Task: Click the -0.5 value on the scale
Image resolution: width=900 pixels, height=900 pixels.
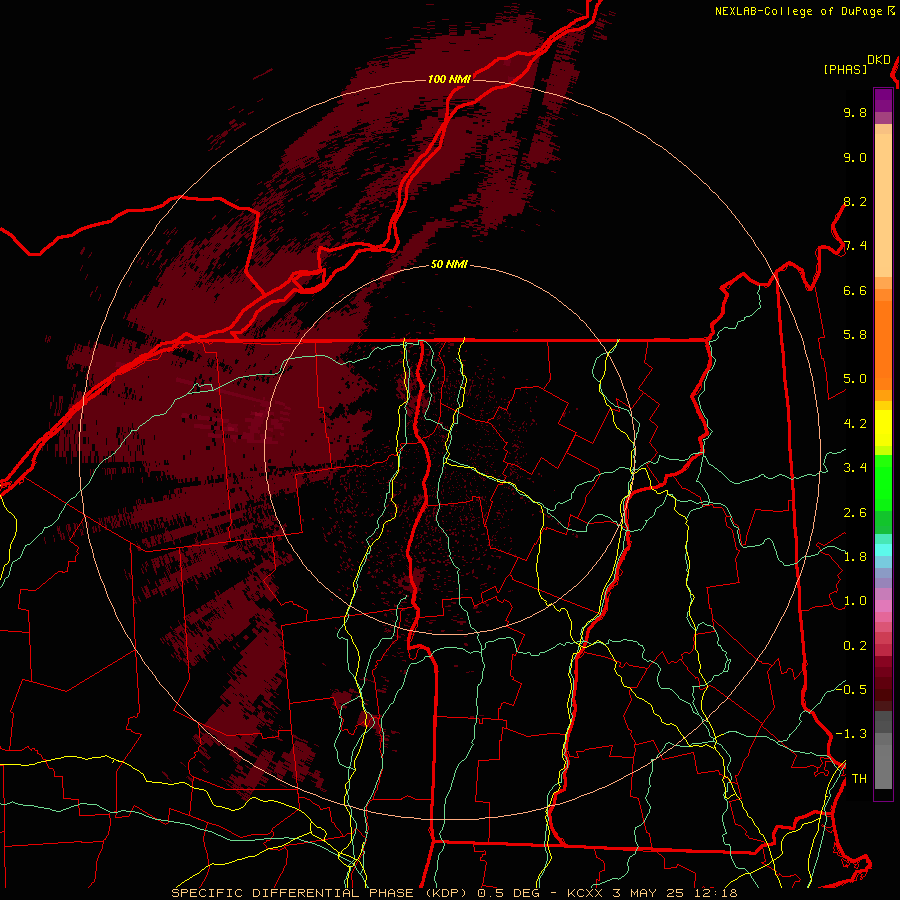Action: click(851, 690)
